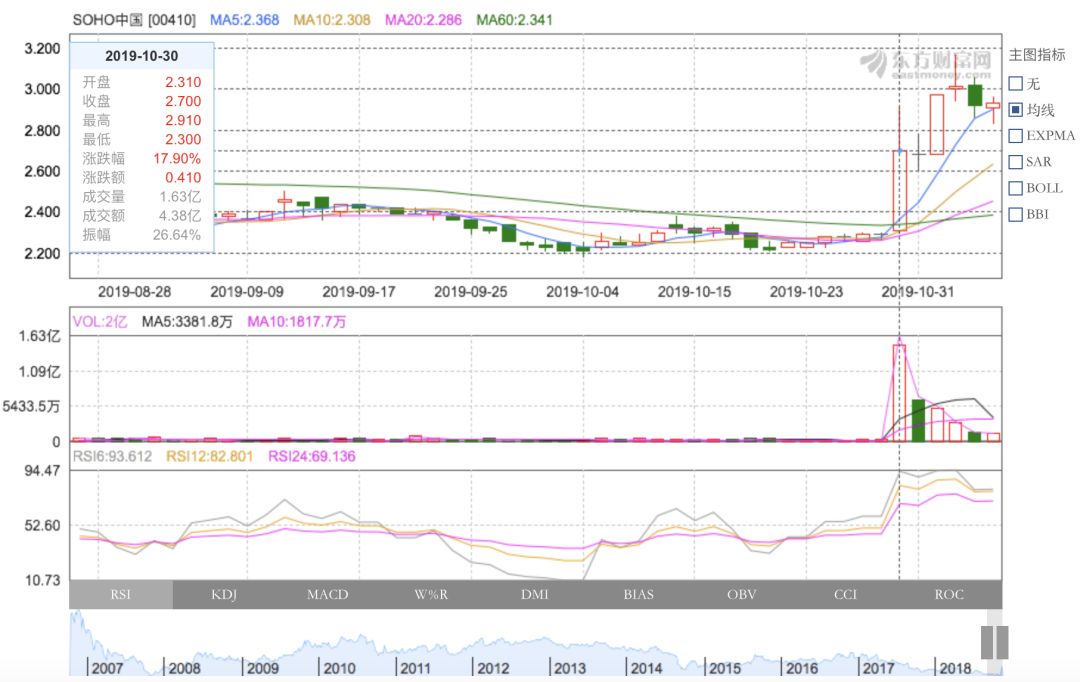Switch to the OBV indicator tab

(742, 595)
